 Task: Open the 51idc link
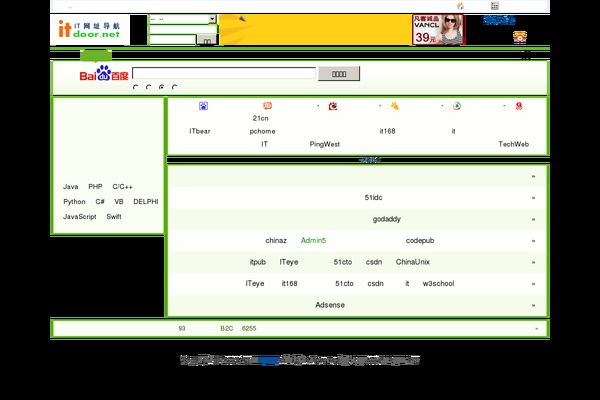(x=373, y=198)
